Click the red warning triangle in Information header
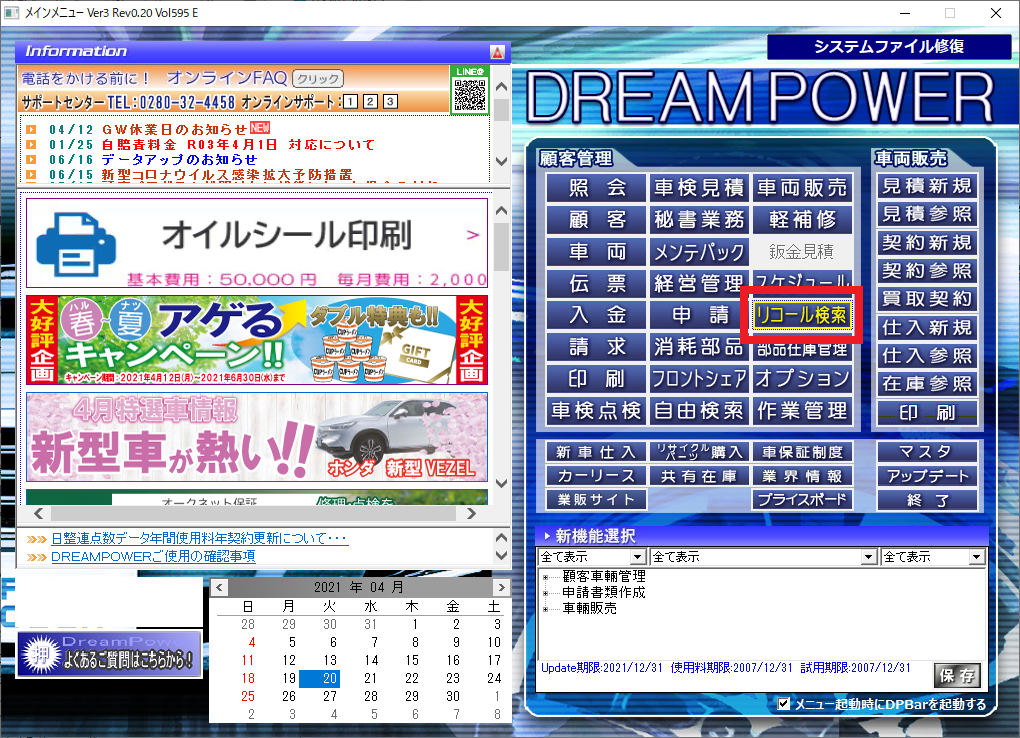 497,52
